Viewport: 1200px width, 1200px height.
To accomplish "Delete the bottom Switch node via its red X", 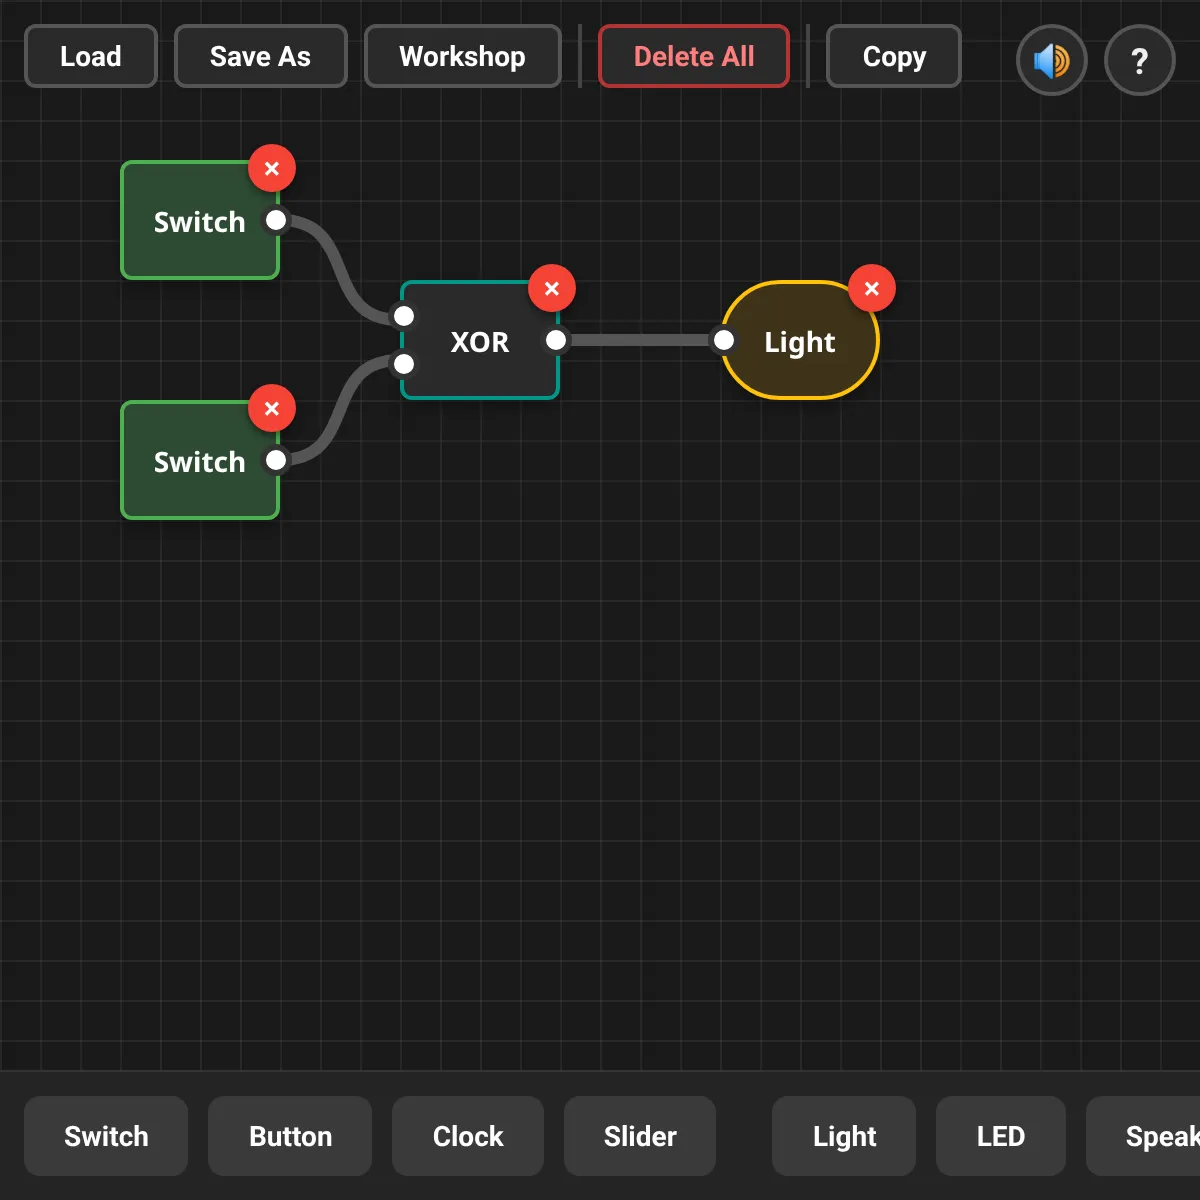I will coord(272,408).
